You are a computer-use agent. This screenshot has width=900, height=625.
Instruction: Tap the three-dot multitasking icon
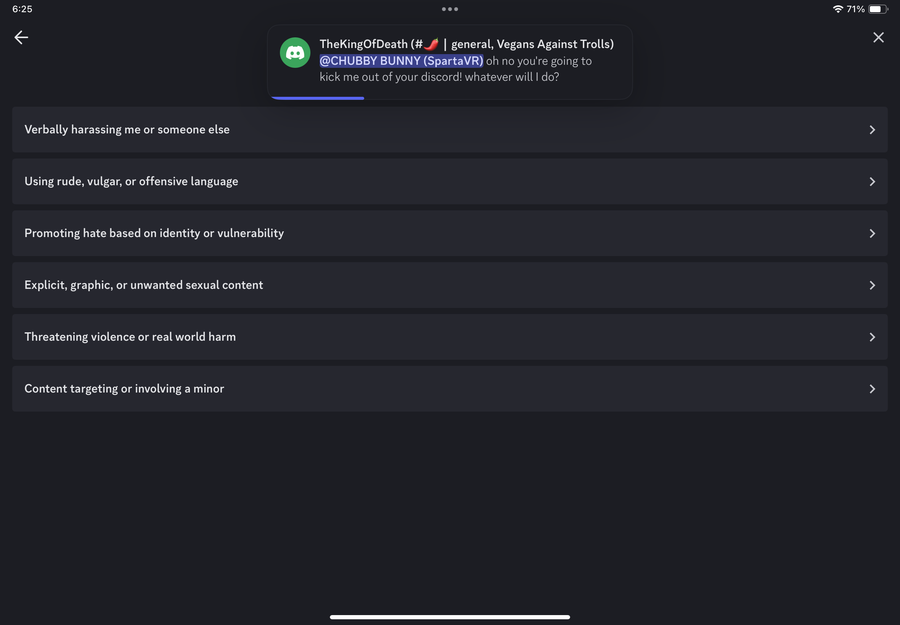[450, 9]
